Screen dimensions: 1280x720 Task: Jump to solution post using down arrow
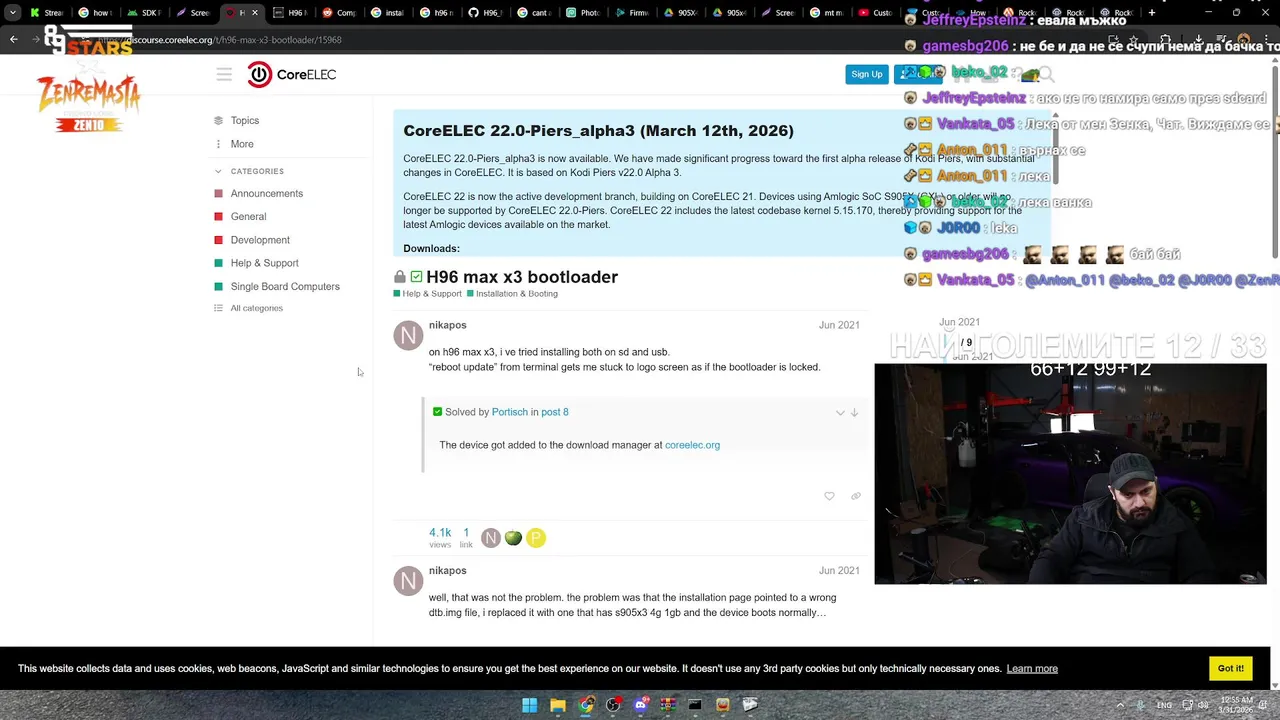click(854, 412)
